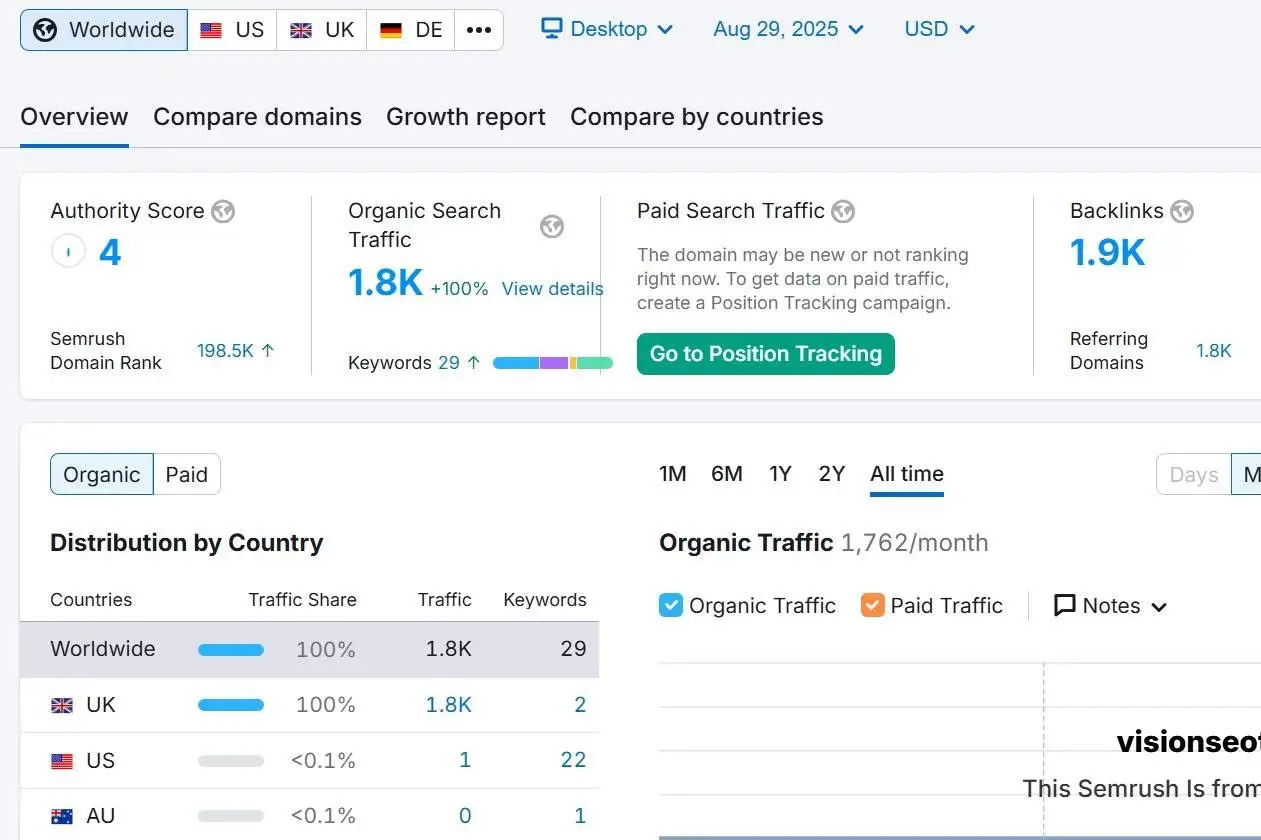1261x840 pixels.
Task: Click the Worldwide globe icon
Action: (x=44, y=29)
